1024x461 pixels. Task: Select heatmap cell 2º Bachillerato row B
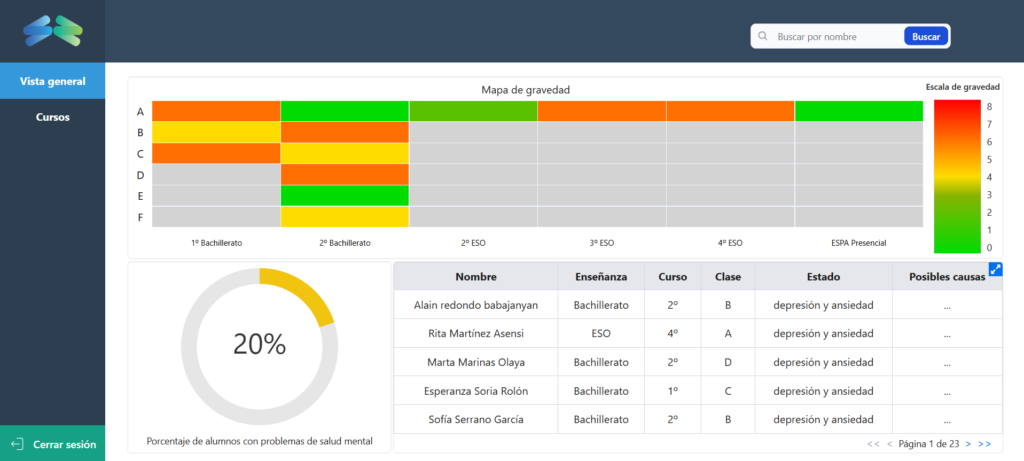[345, 133]
